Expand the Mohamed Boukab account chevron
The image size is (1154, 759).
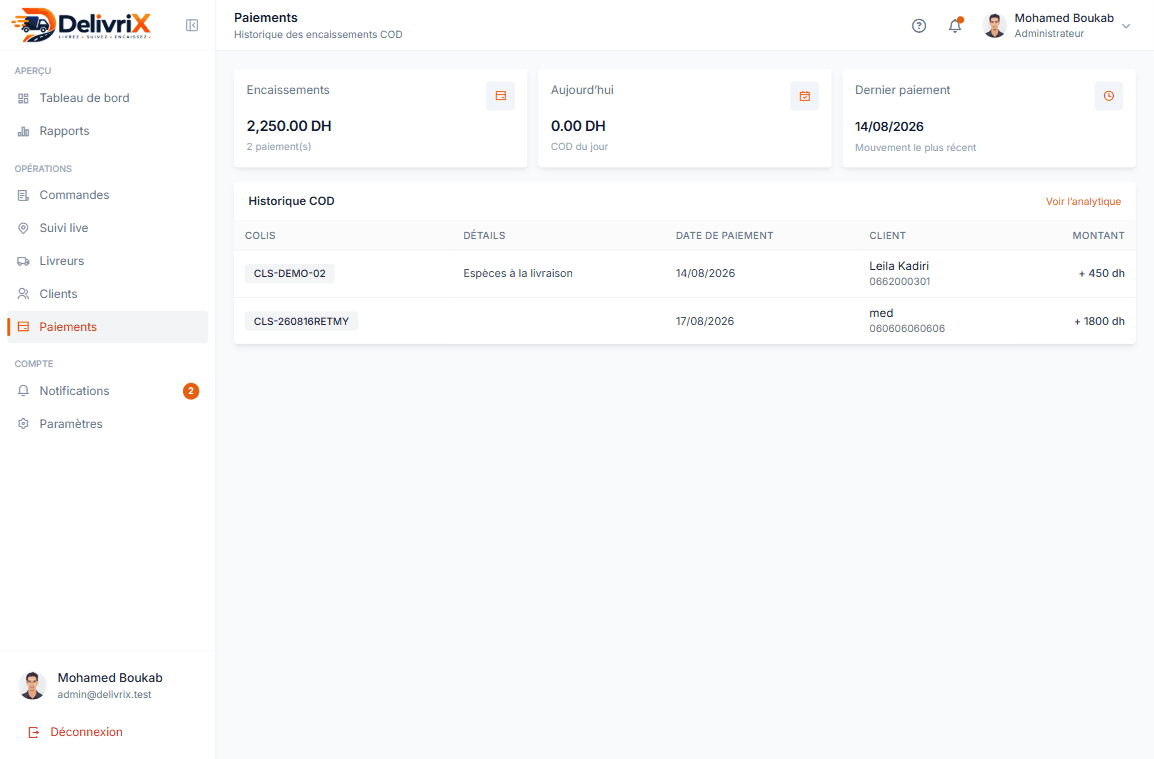click(x=1126, y=26)
